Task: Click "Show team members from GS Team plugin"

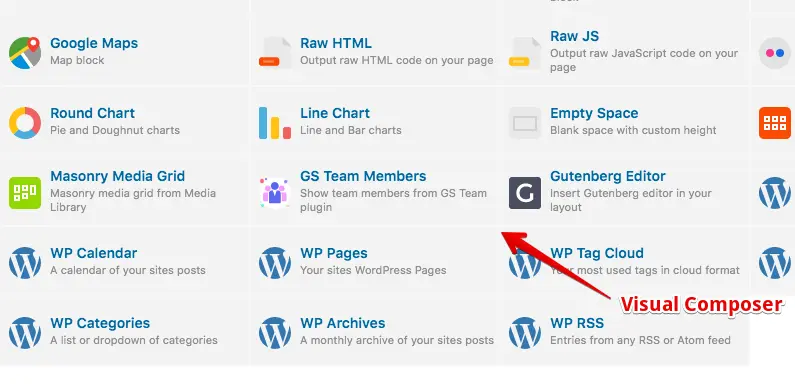Action: [x=393, y=200]
